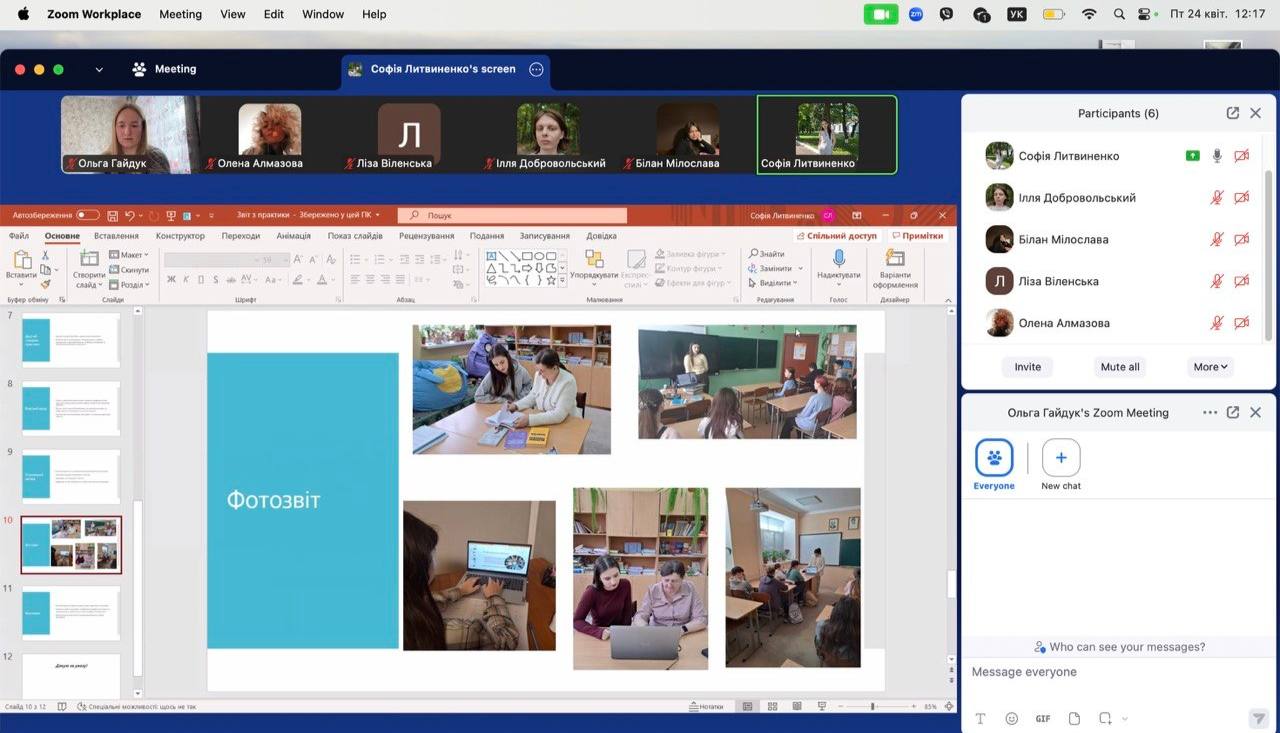Open the Замінити replace dropdown arrow
This screenshot has height=733, width=1280.
800,269
